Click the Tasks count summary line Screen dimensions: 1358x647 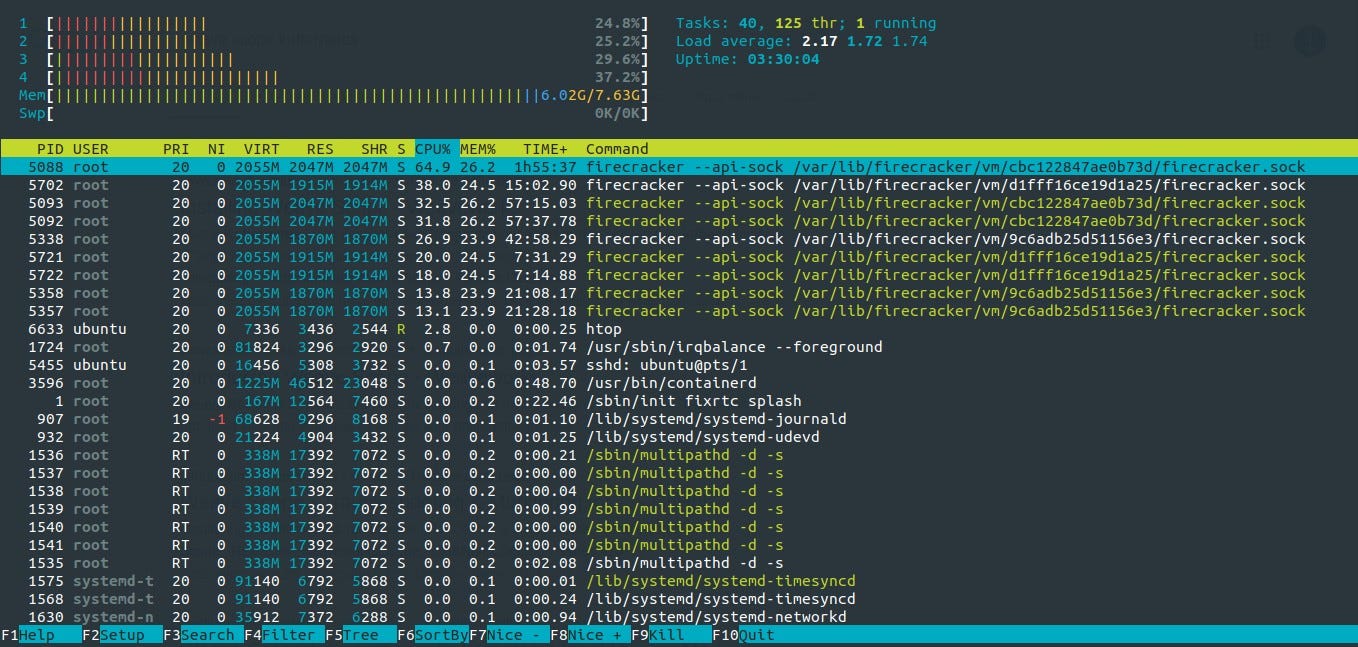click(806, 23)
